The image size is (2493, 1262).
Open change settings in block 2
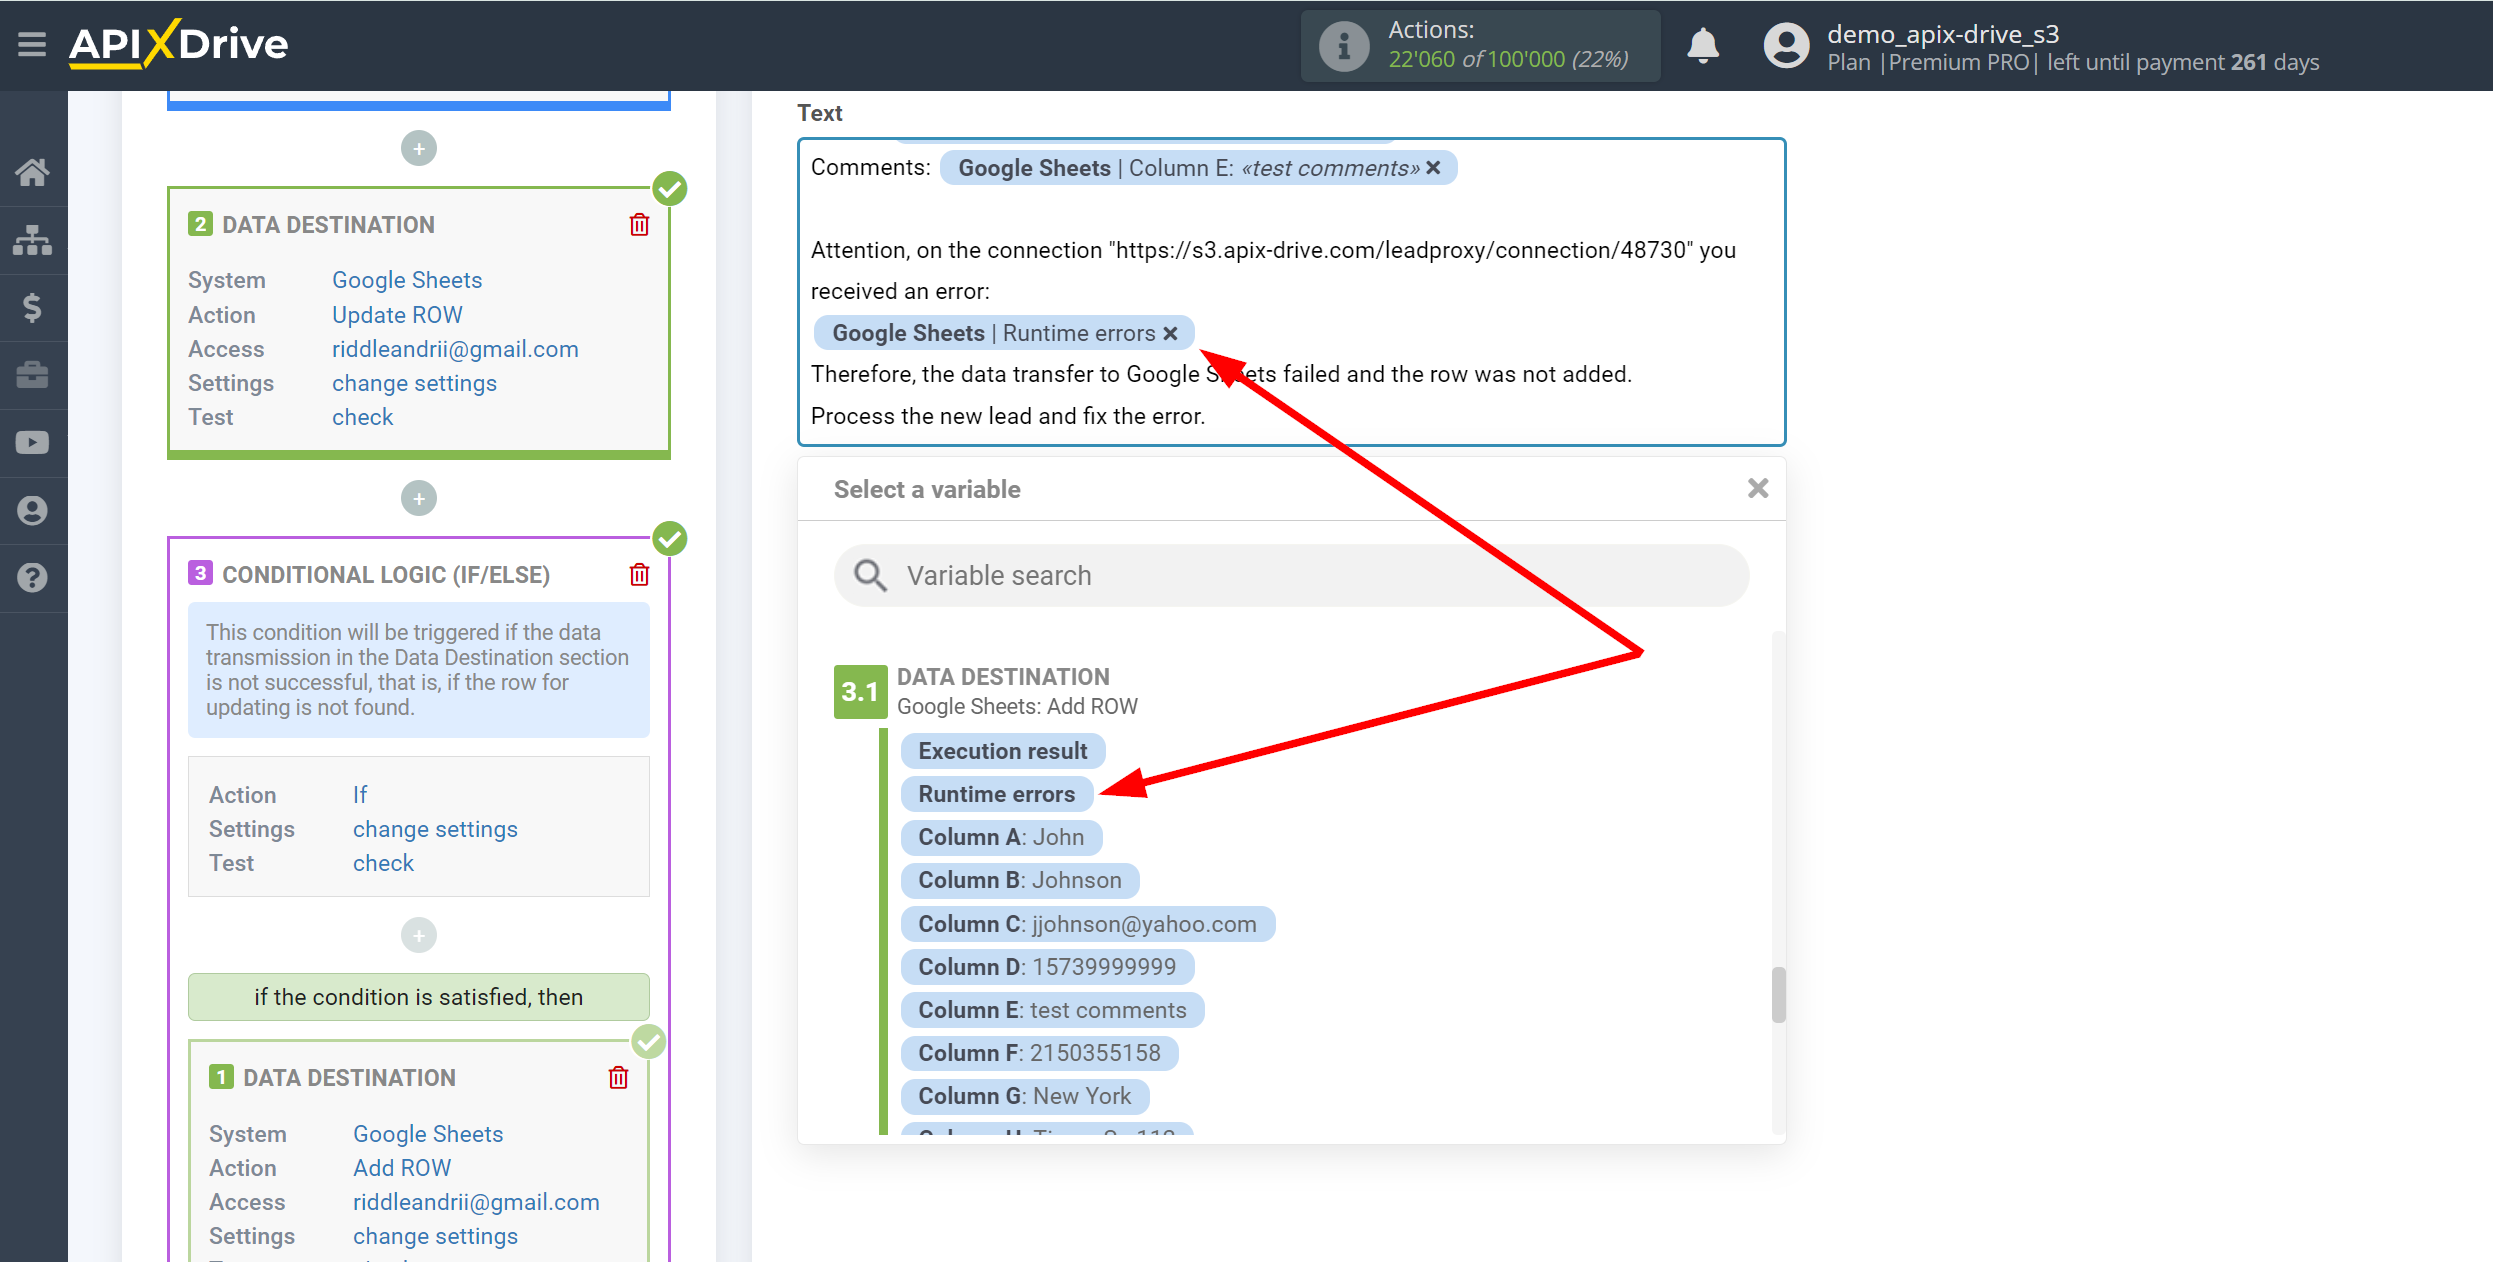click(x=414, y=383)
